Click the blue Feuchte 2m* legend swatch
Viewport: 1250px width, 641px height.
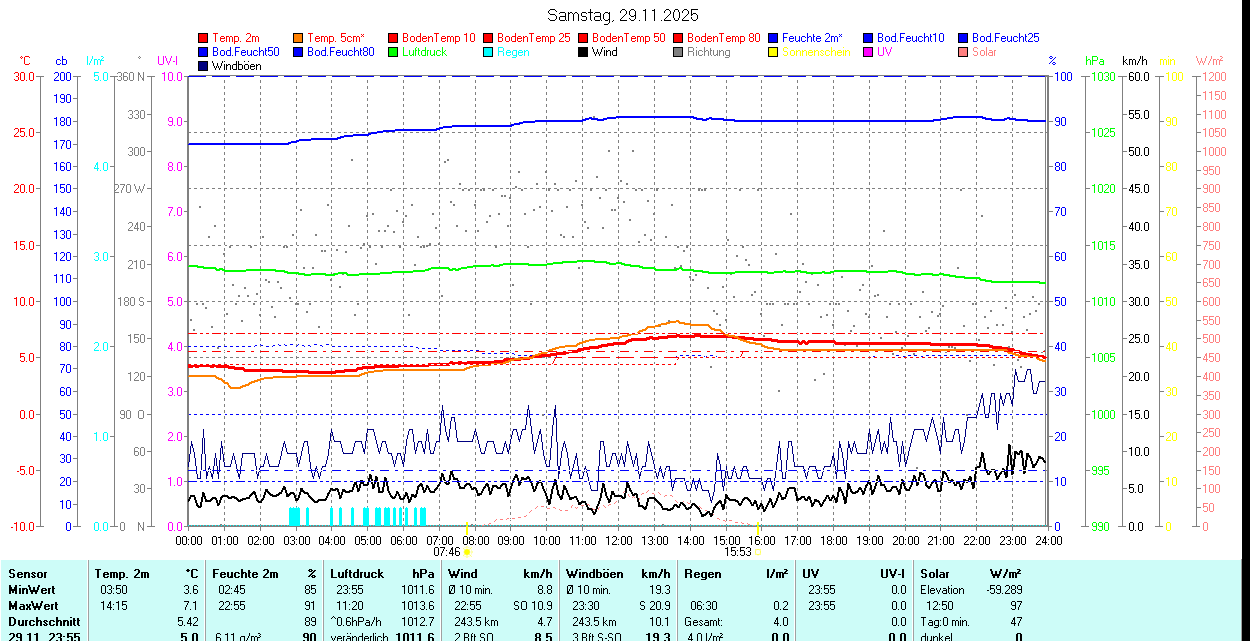(773, 38)
